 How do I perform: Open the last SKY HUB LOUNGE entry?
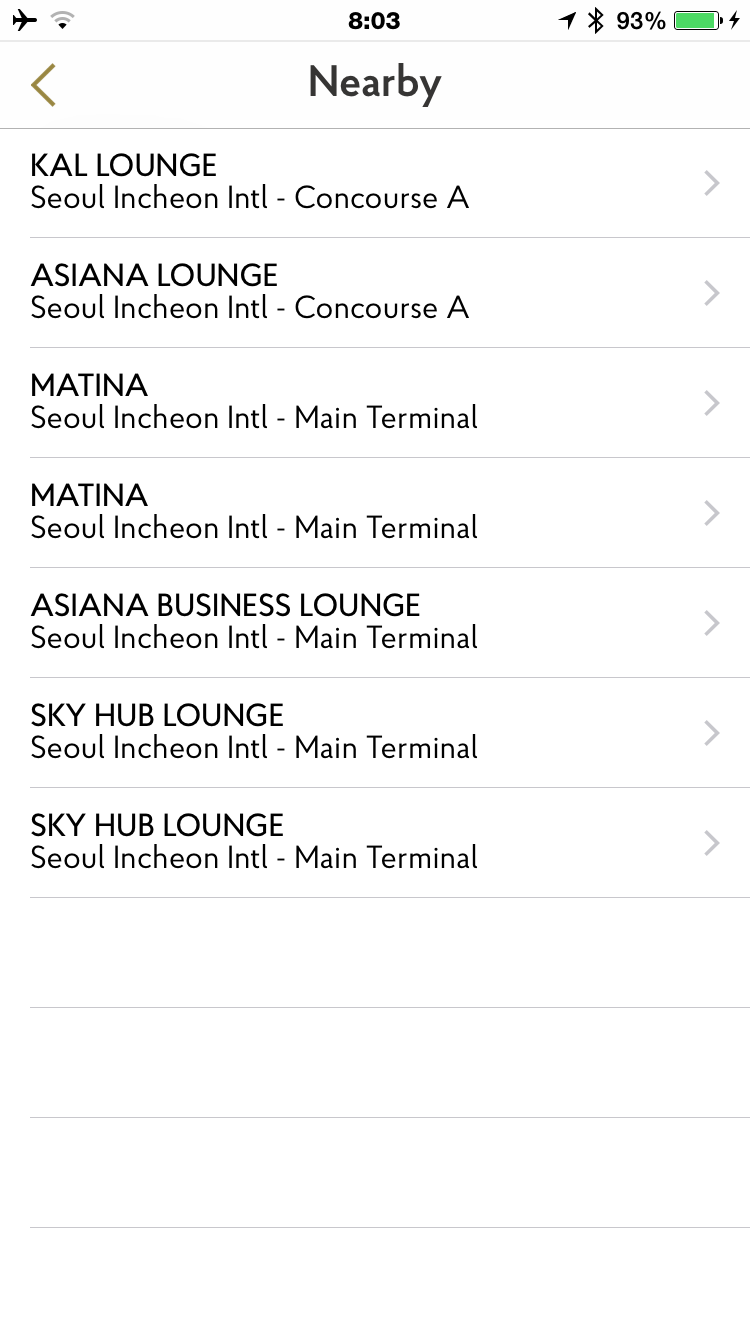[x=157, y=825]
